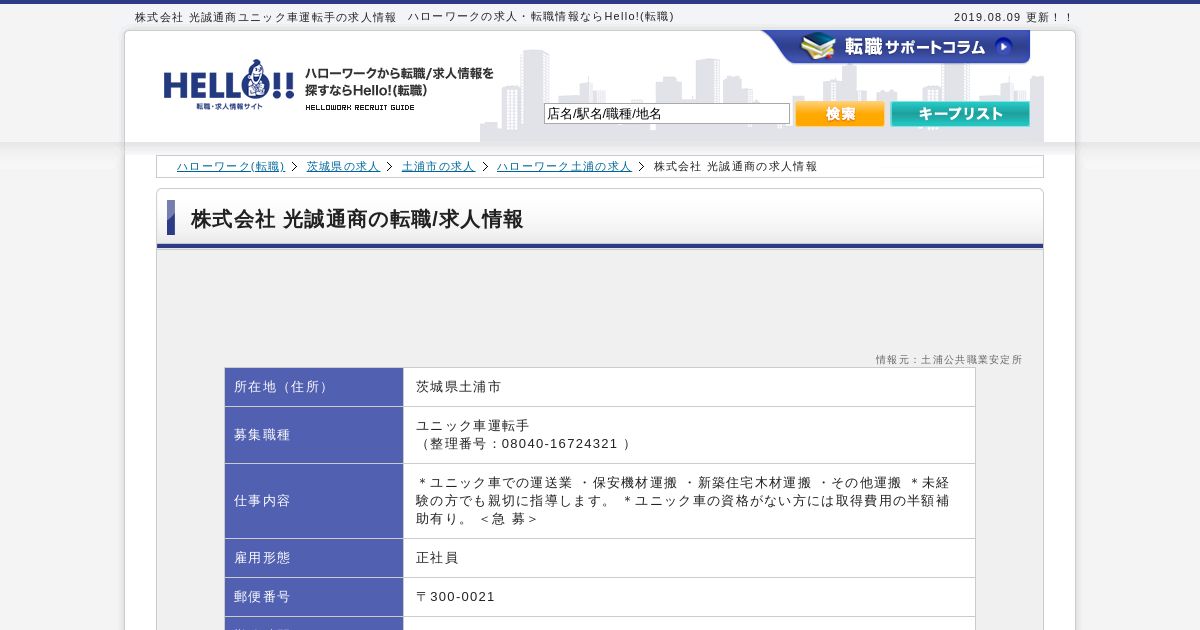Click the 情報元:土浦公共職業安定所 note
The height and width of the screenshot is (630, 1200).
(949, 360)
